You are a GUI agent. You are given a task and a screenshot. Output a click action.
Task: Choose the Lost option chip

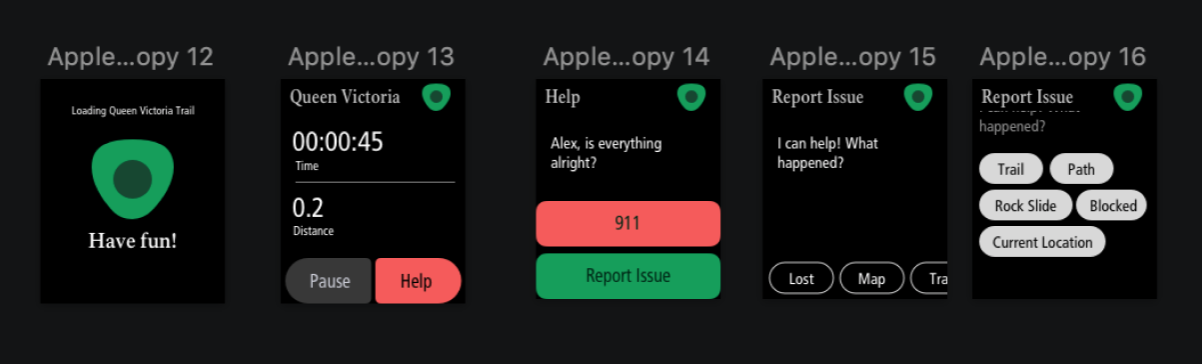pyautogui.click(x=801, y=279)
